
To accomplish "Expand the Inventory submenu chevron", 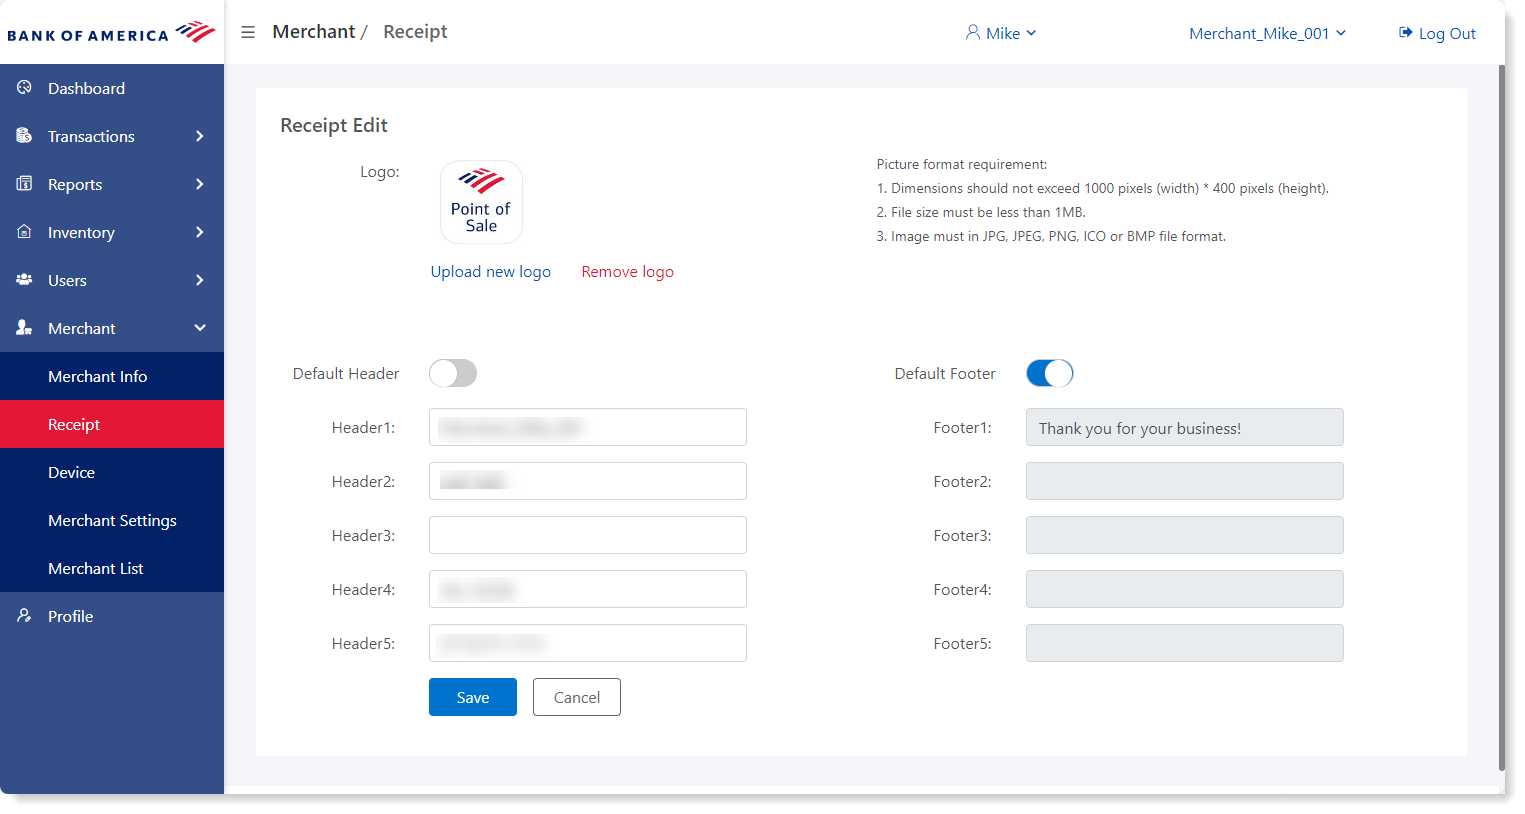I will (200, 232).
